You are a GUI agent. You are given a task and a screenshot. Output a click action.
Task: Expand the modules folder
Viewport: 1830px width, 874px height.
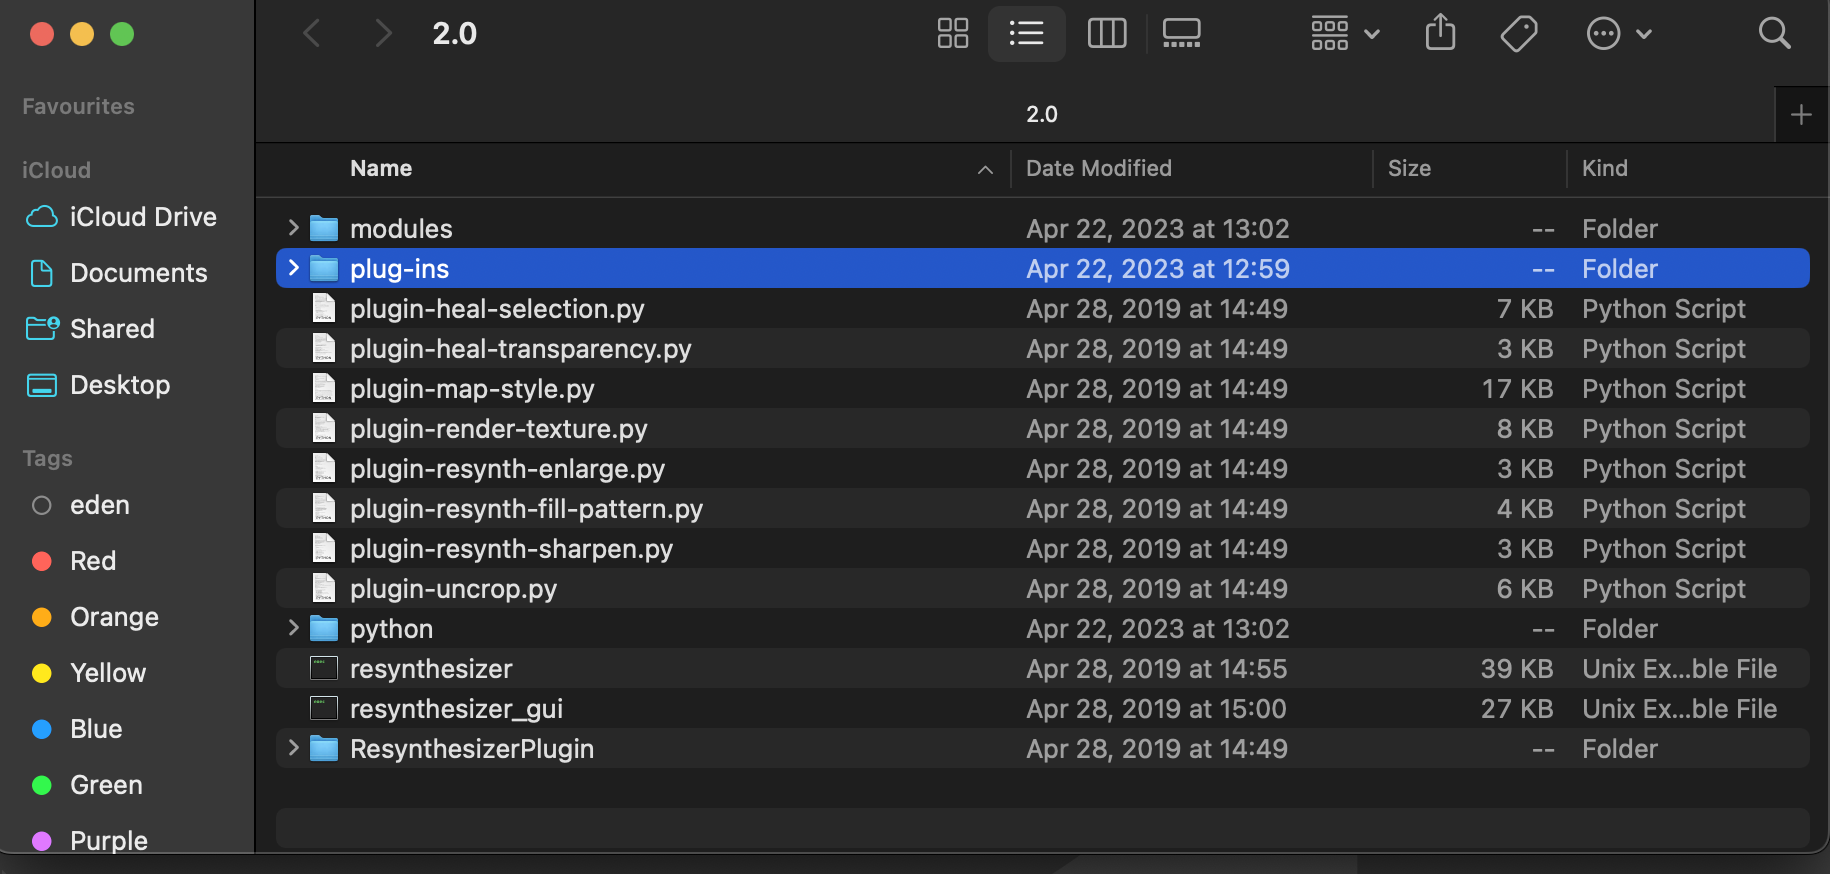[293, 228]
